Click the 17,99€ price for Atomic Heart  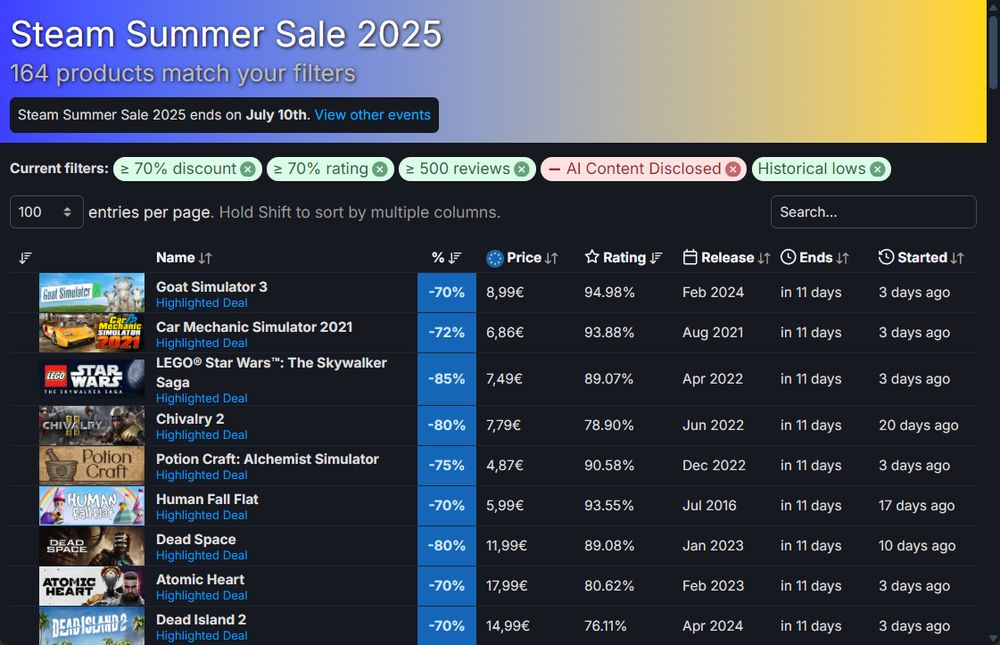[507, 586]
